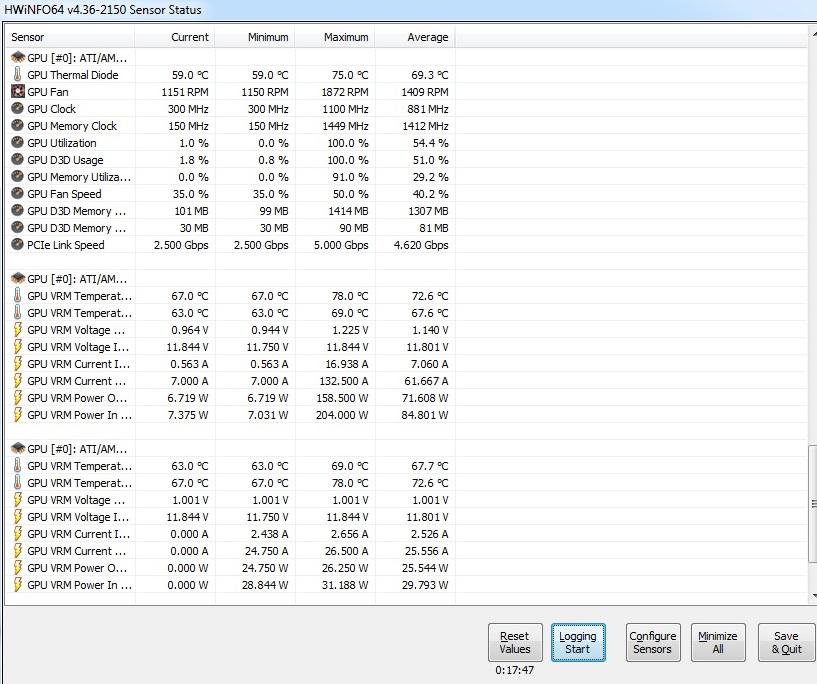The image size is (817, 684).
Task: Click the PCIe Link Speed average 4.620 Gbps
Action: click(421, 245)
